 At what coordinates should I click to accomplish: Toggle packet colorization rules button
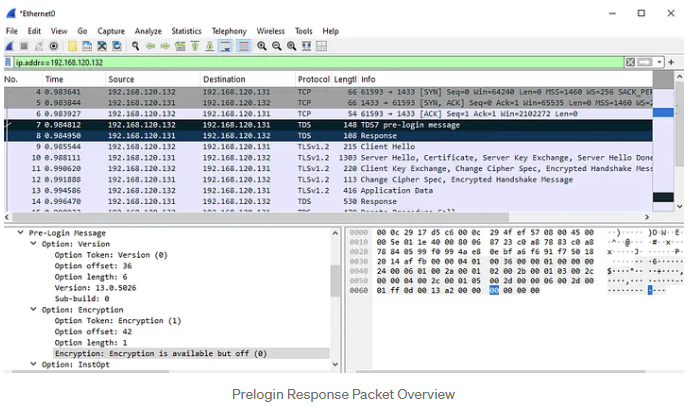244,46
